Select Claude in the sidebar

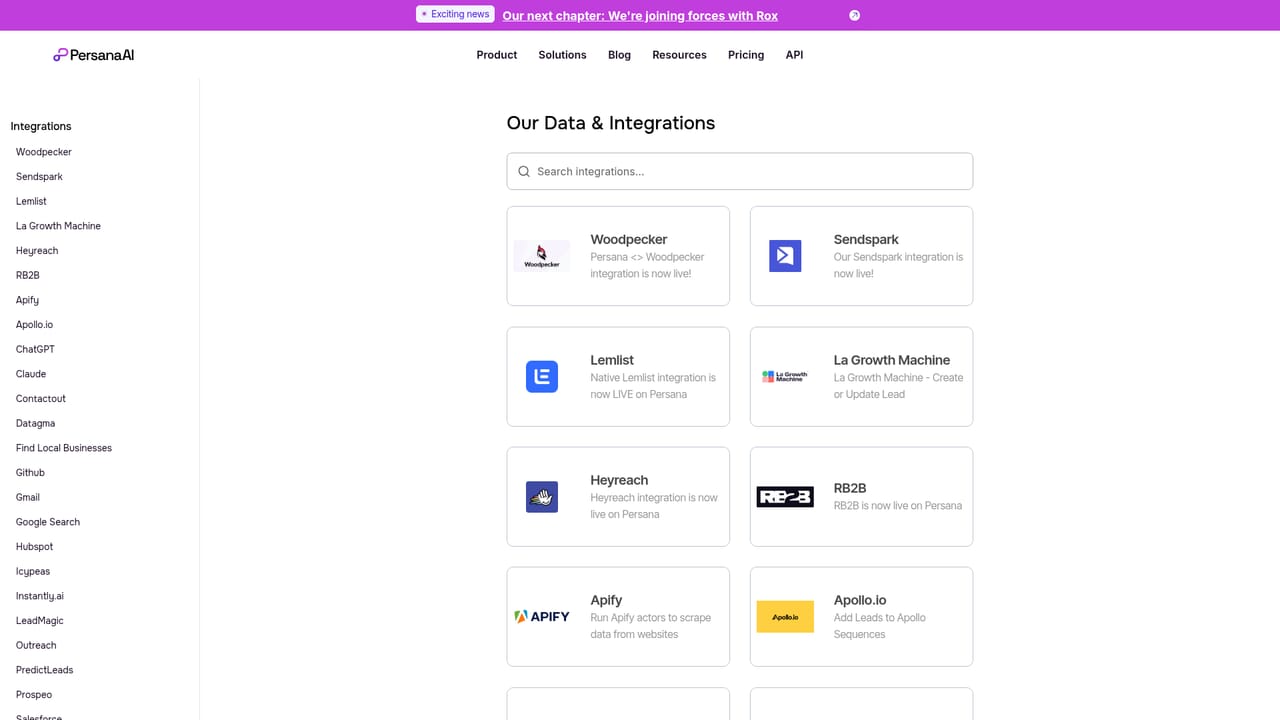click(x=31, y=374)
